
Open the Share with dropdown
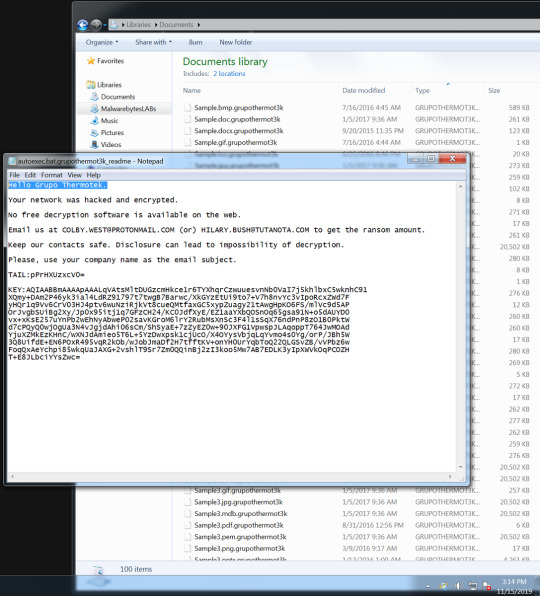coord(154,42)
